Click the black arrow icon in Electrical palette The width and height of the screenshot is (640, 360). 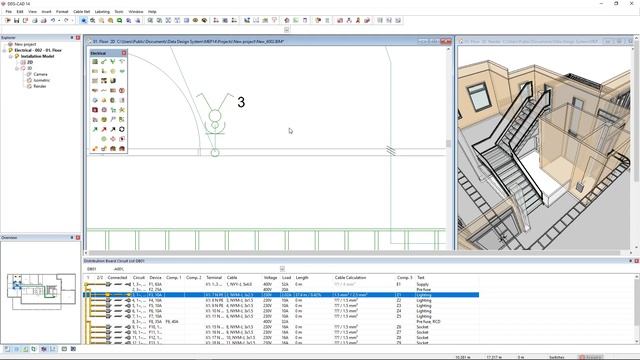(x=113, y=129)
